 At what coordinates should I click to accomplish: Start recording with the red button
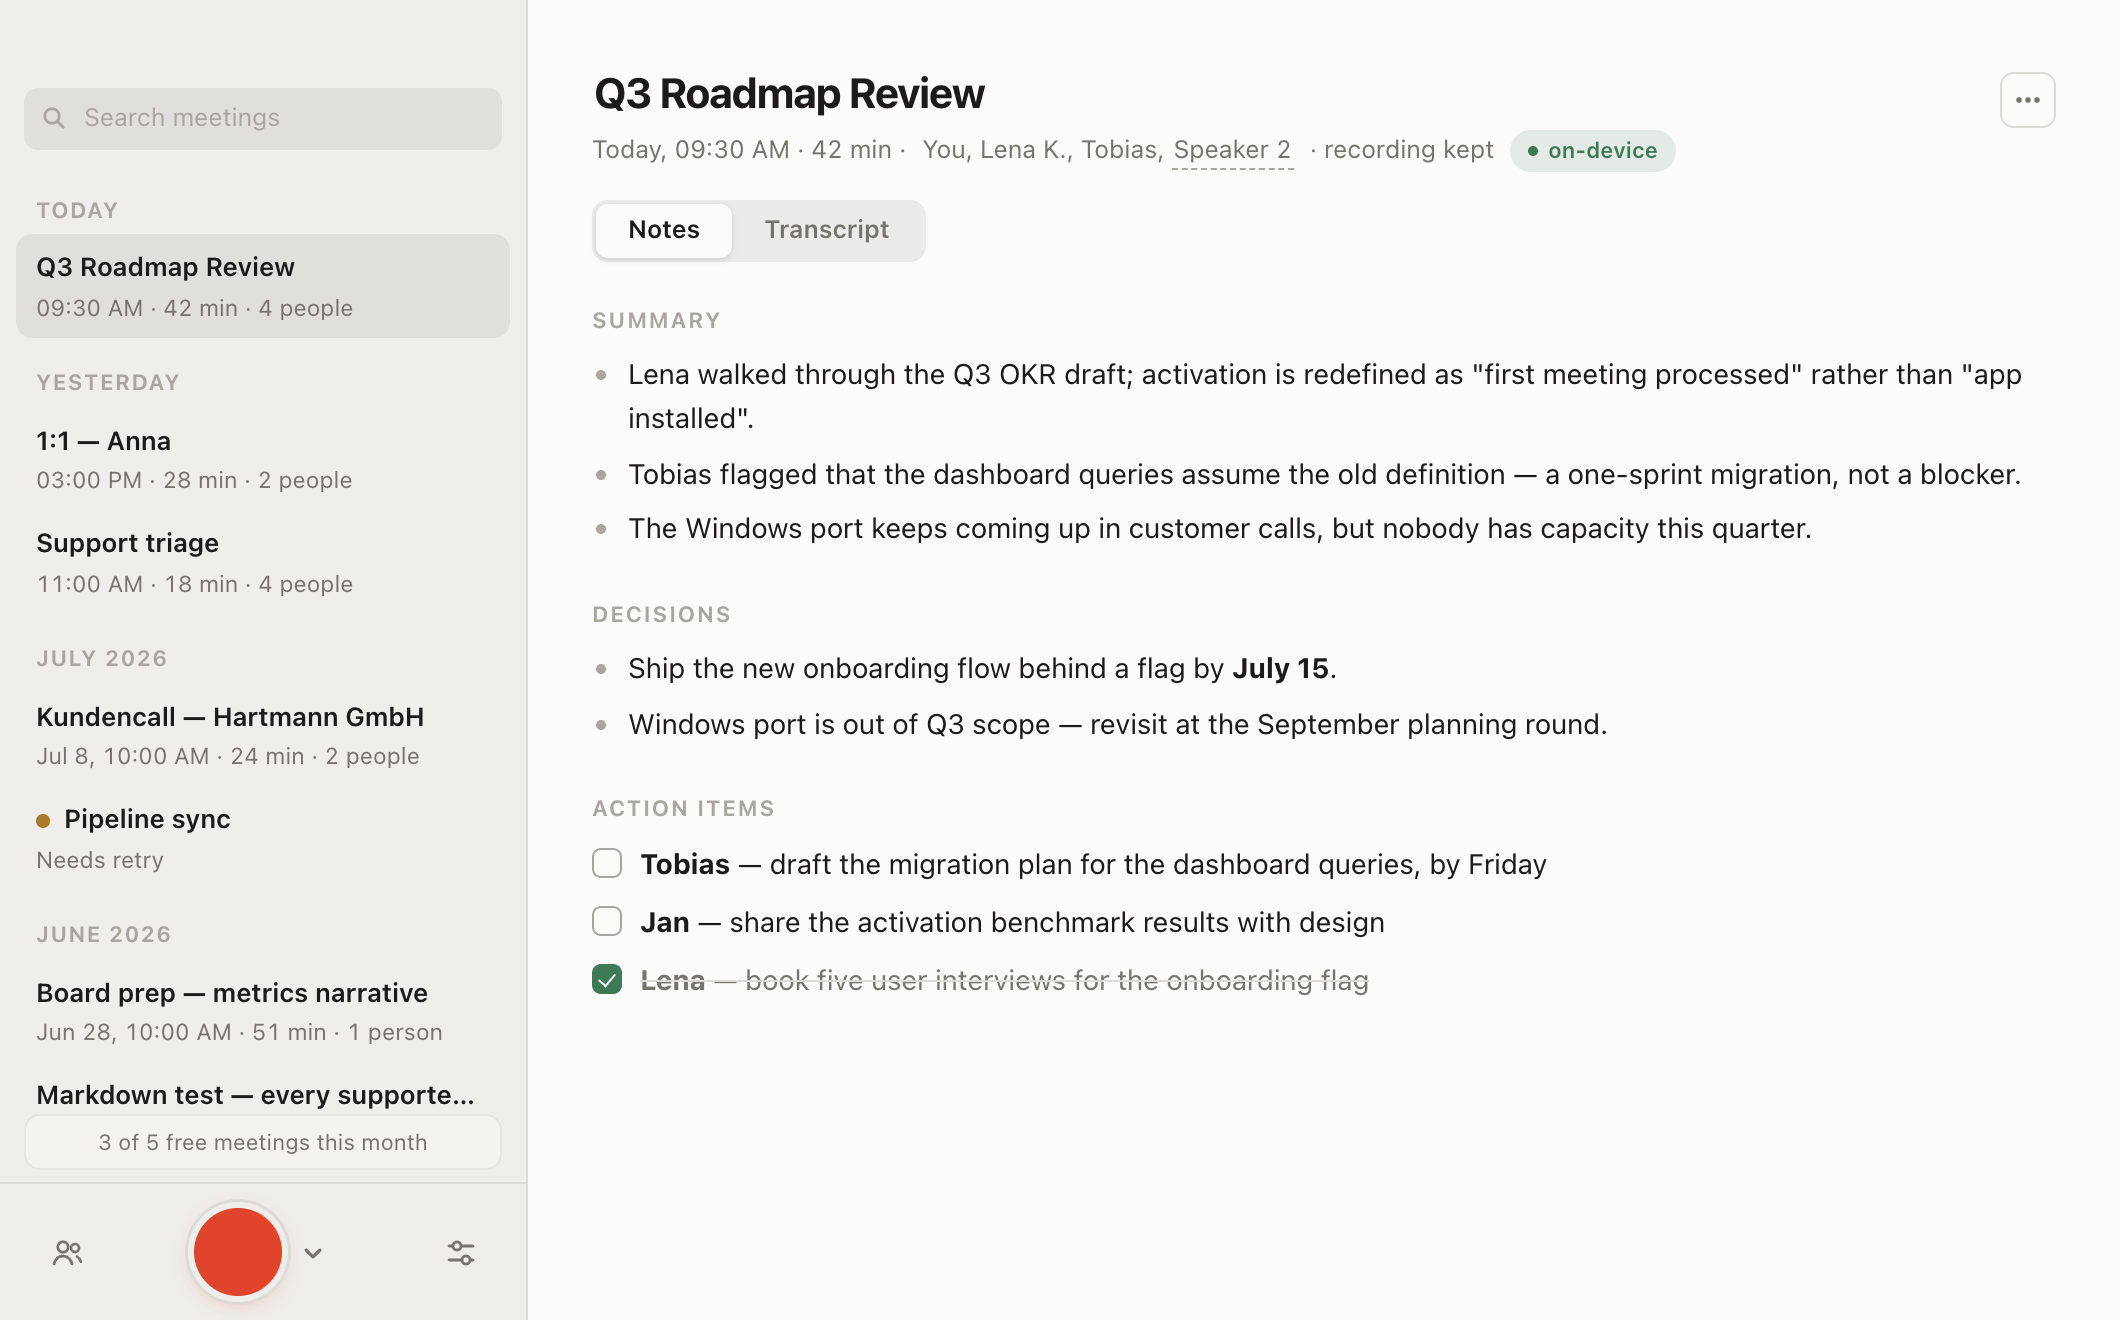(238, 1252)
